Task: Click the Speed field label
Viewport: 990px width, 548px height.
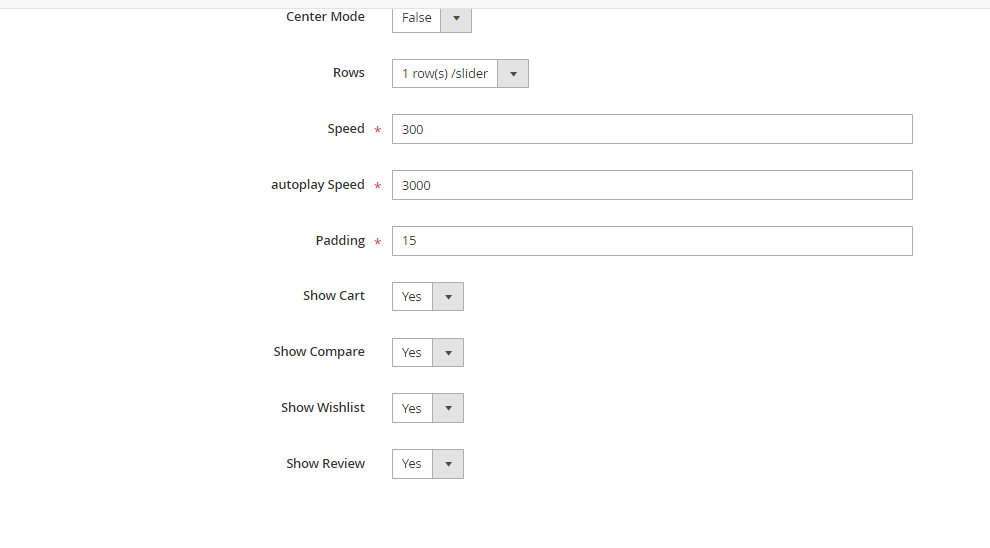Action: (x=345, y=129)
